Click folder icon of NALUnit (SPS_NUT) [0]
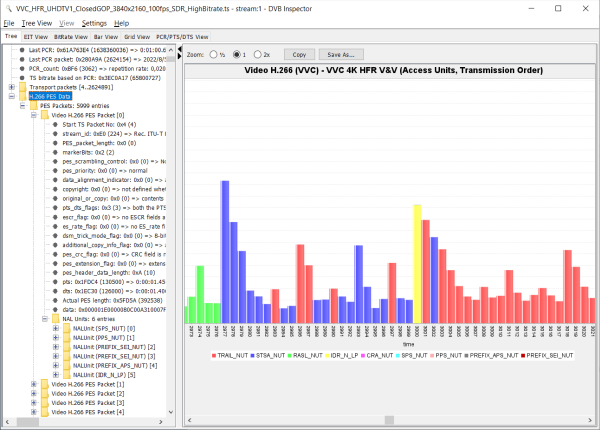600x430 pixels. click(66, 328)
